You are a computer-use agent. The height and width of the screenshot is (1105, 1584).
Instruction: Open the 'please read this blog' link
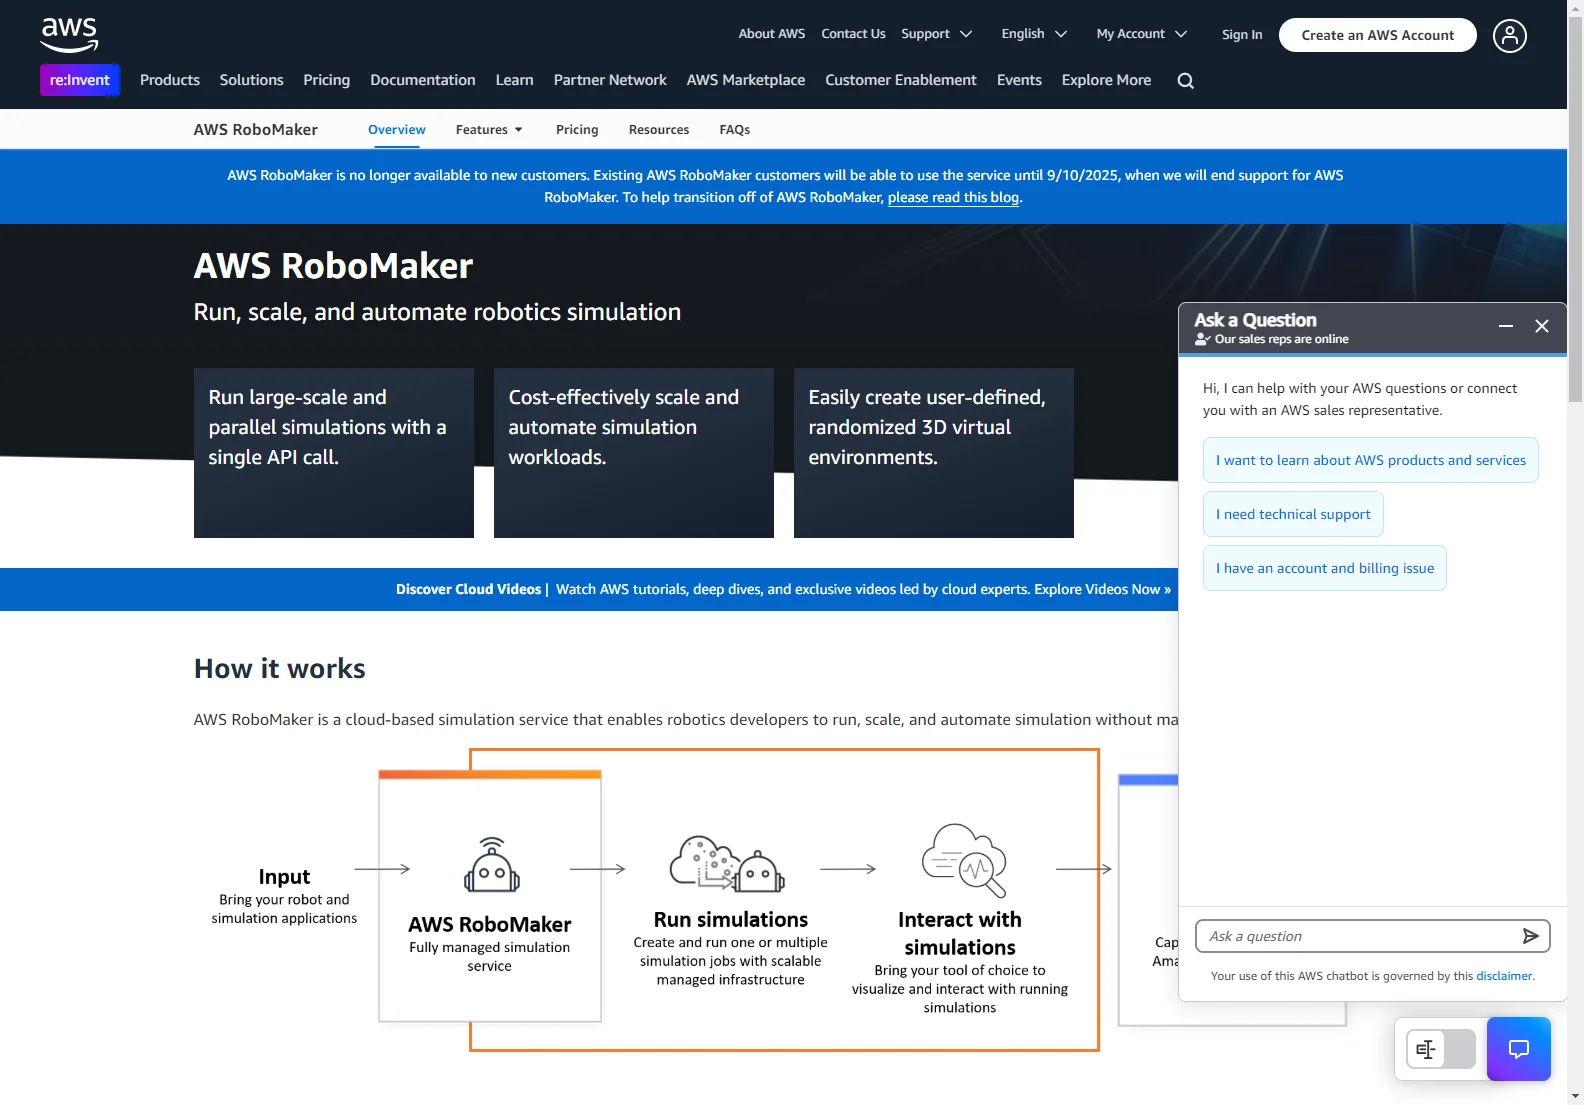[953, 198]
